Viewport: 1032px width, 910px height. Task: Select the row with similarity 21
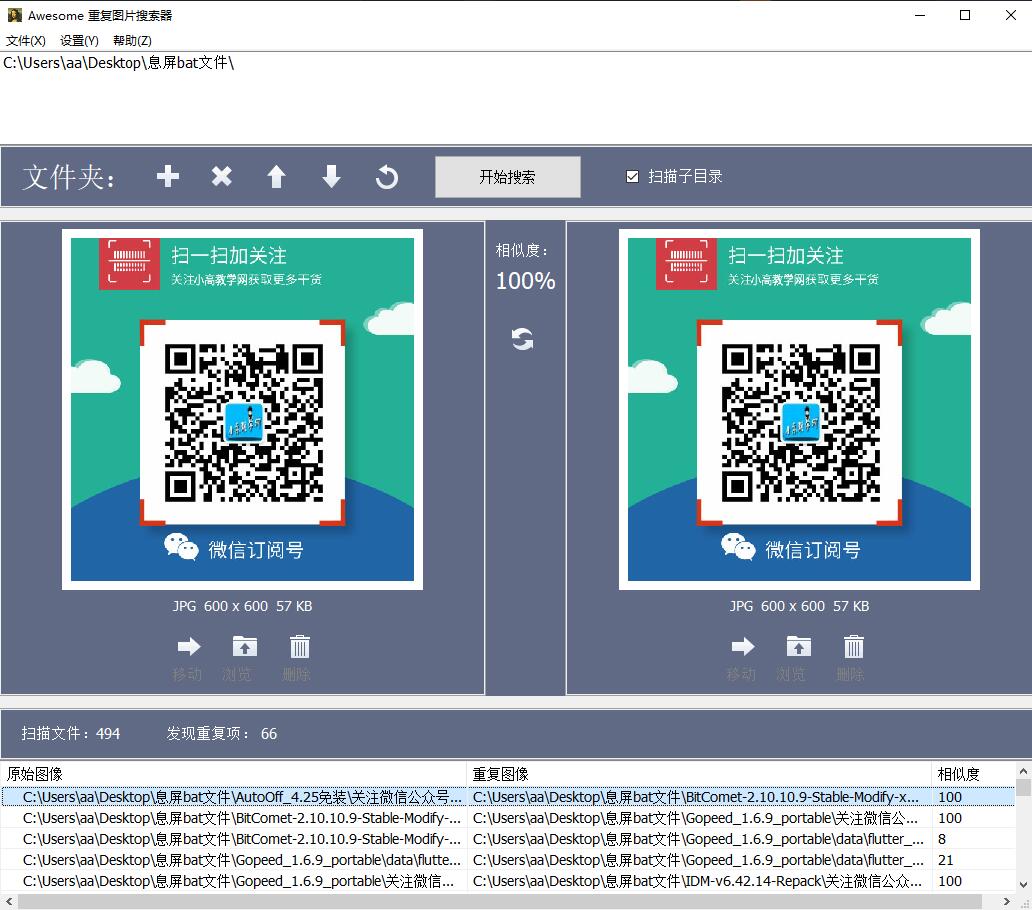507,860
